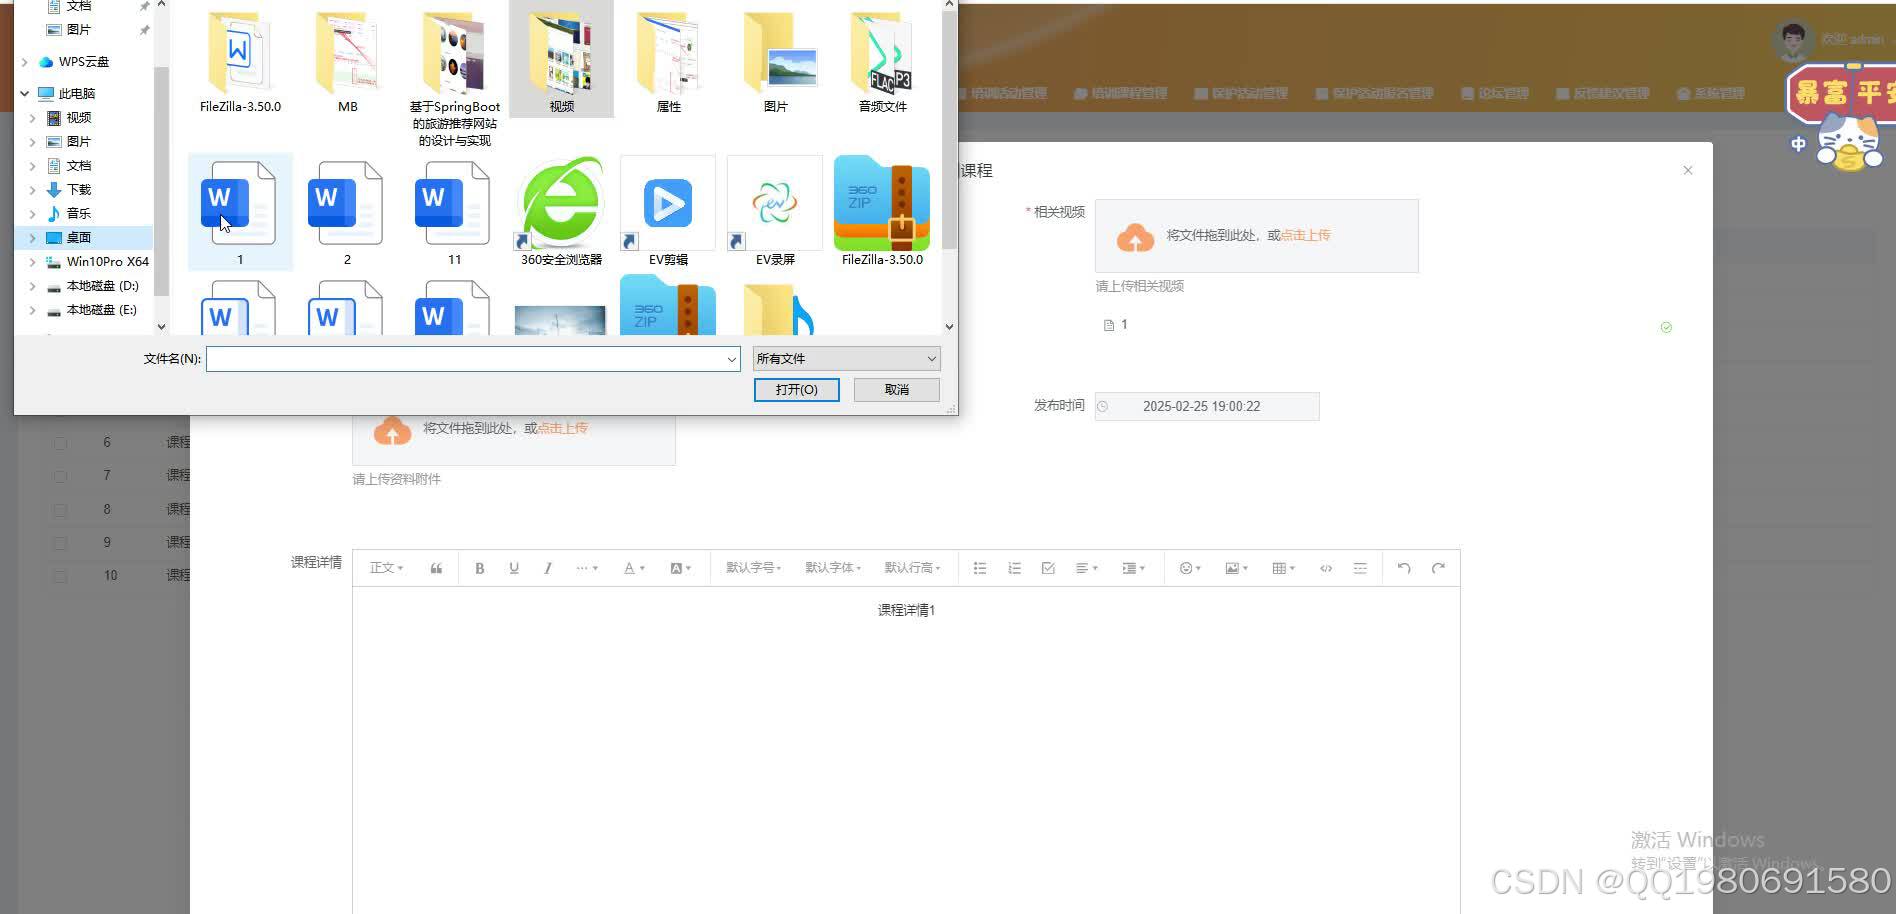Insert a task list checkbox item

(x=1047, y=567)
